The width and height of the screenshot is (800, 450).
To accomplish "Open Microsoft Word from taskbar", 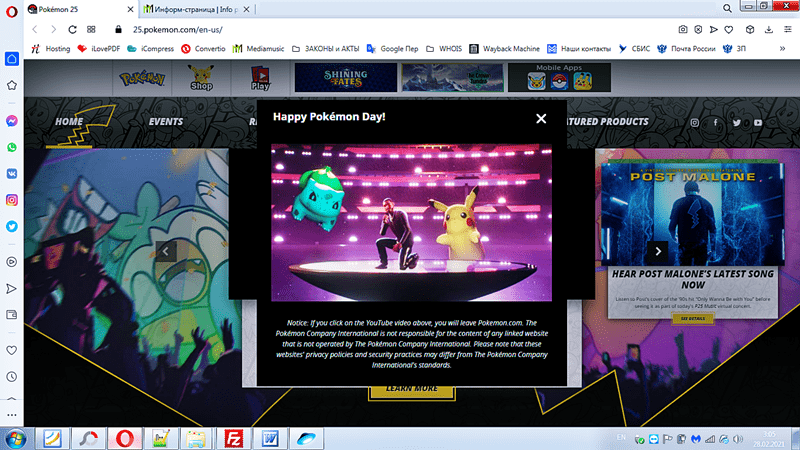I will pos(270,439).
